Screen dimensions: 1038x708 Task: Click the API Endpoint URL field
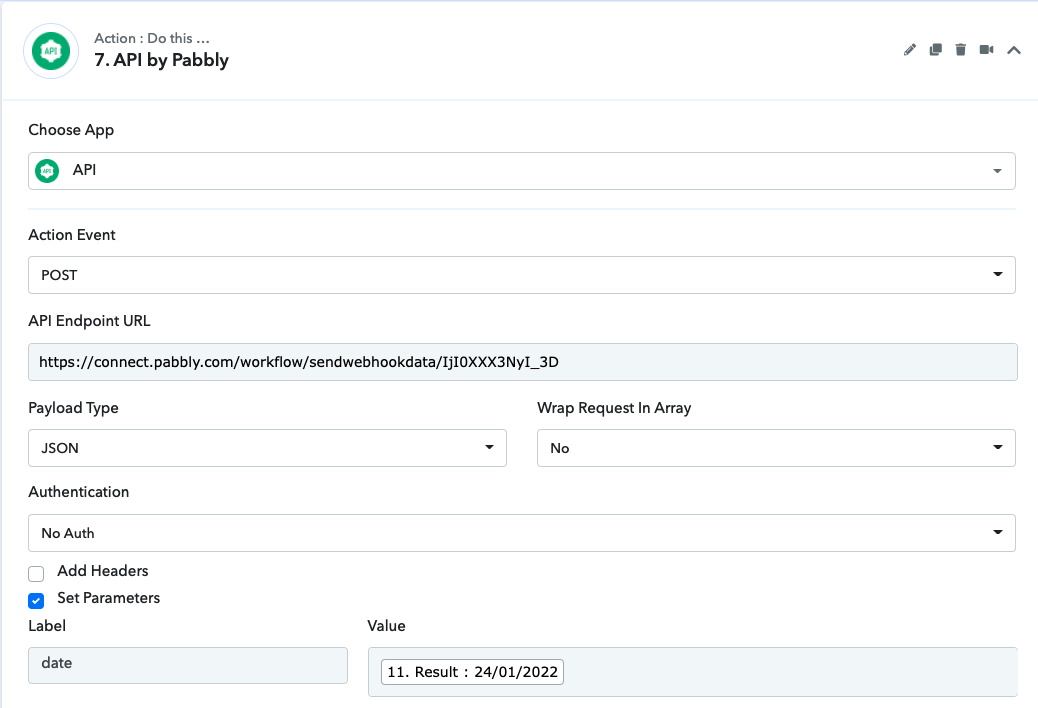522,362
